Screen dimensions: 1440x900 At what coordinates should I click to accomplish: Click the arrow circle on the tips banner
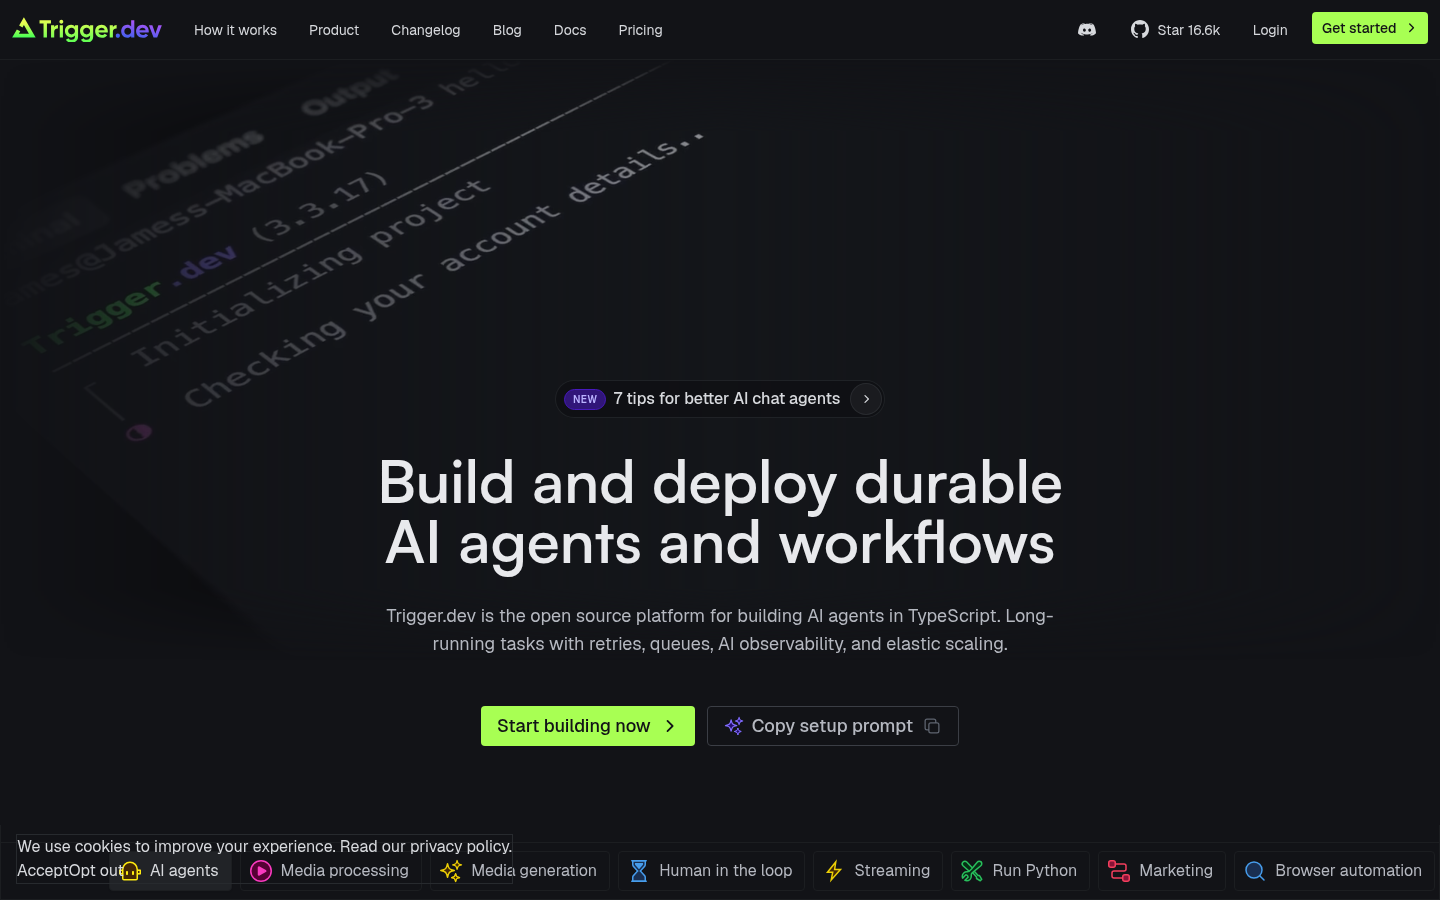[866, 399]
